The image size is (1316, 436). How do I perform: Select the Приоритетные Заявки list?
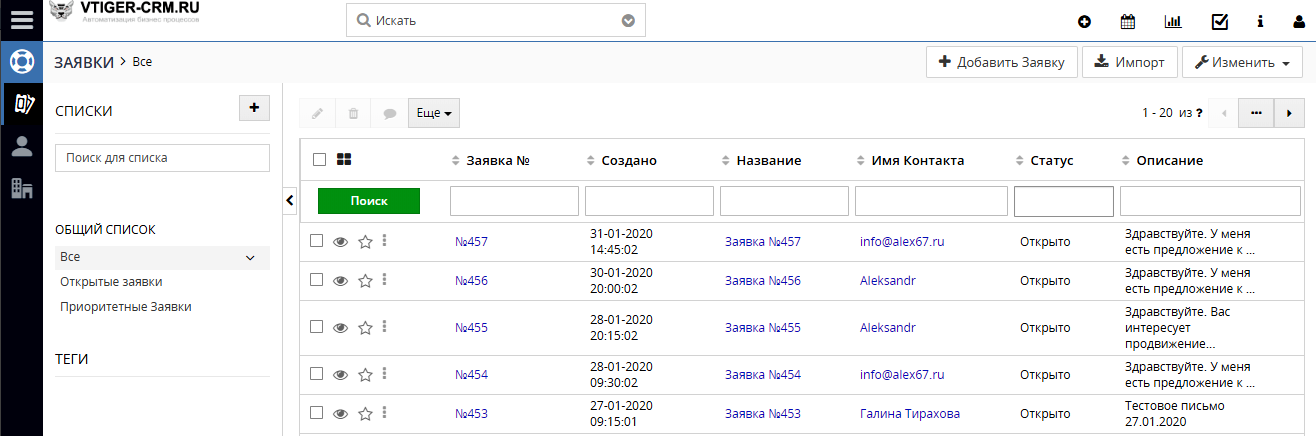126,307
